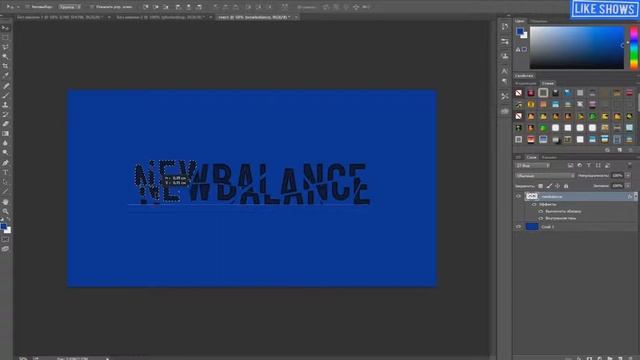Switch to the Каналы tab
This screenshot has width=640, height=360.
click(x=549, y=157)
